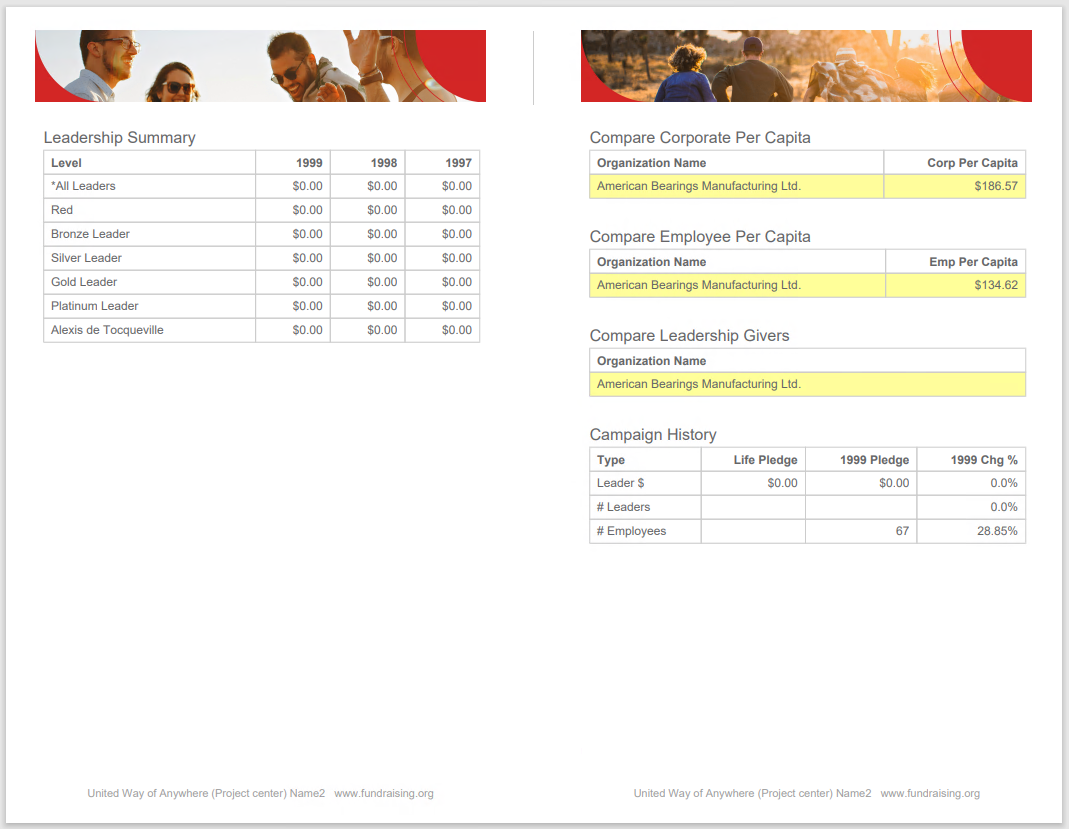Screen dimensions: 1069x829
Task: Click the 1999 Chg % column header
Action: (983, 460)
